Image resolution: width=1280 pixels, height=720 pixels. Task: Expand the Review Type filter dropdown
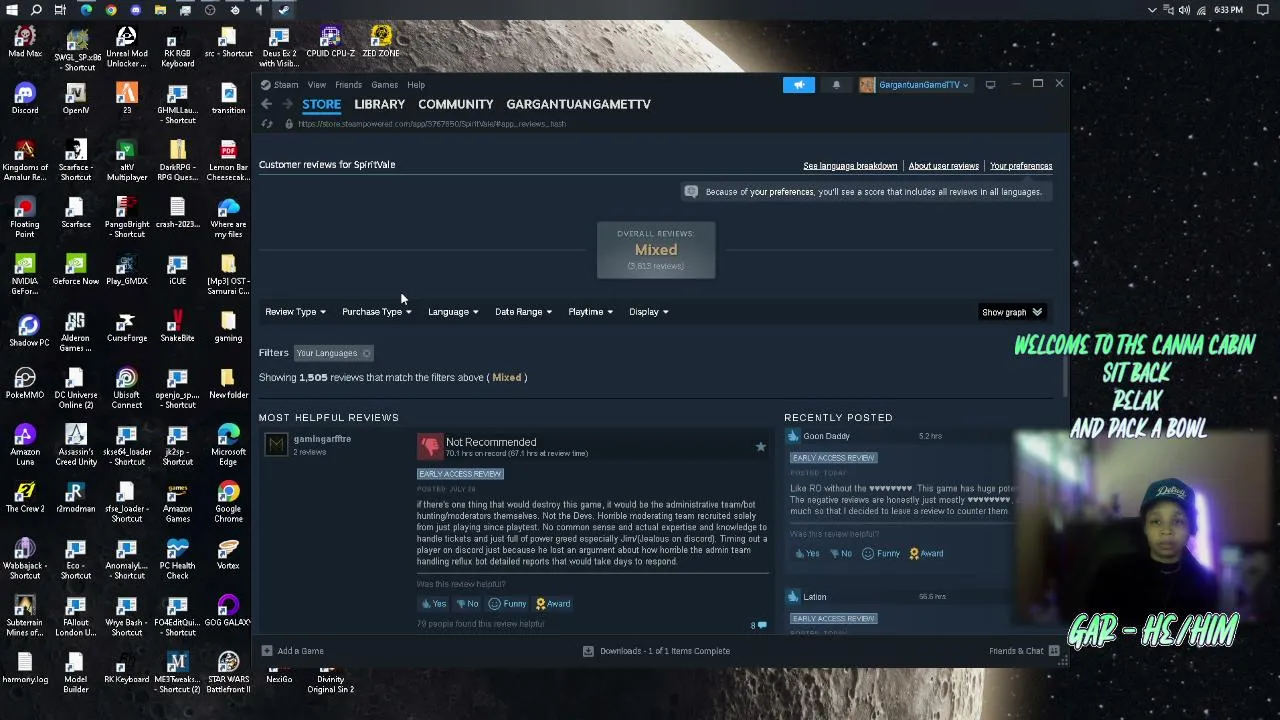tap(295, 312)
